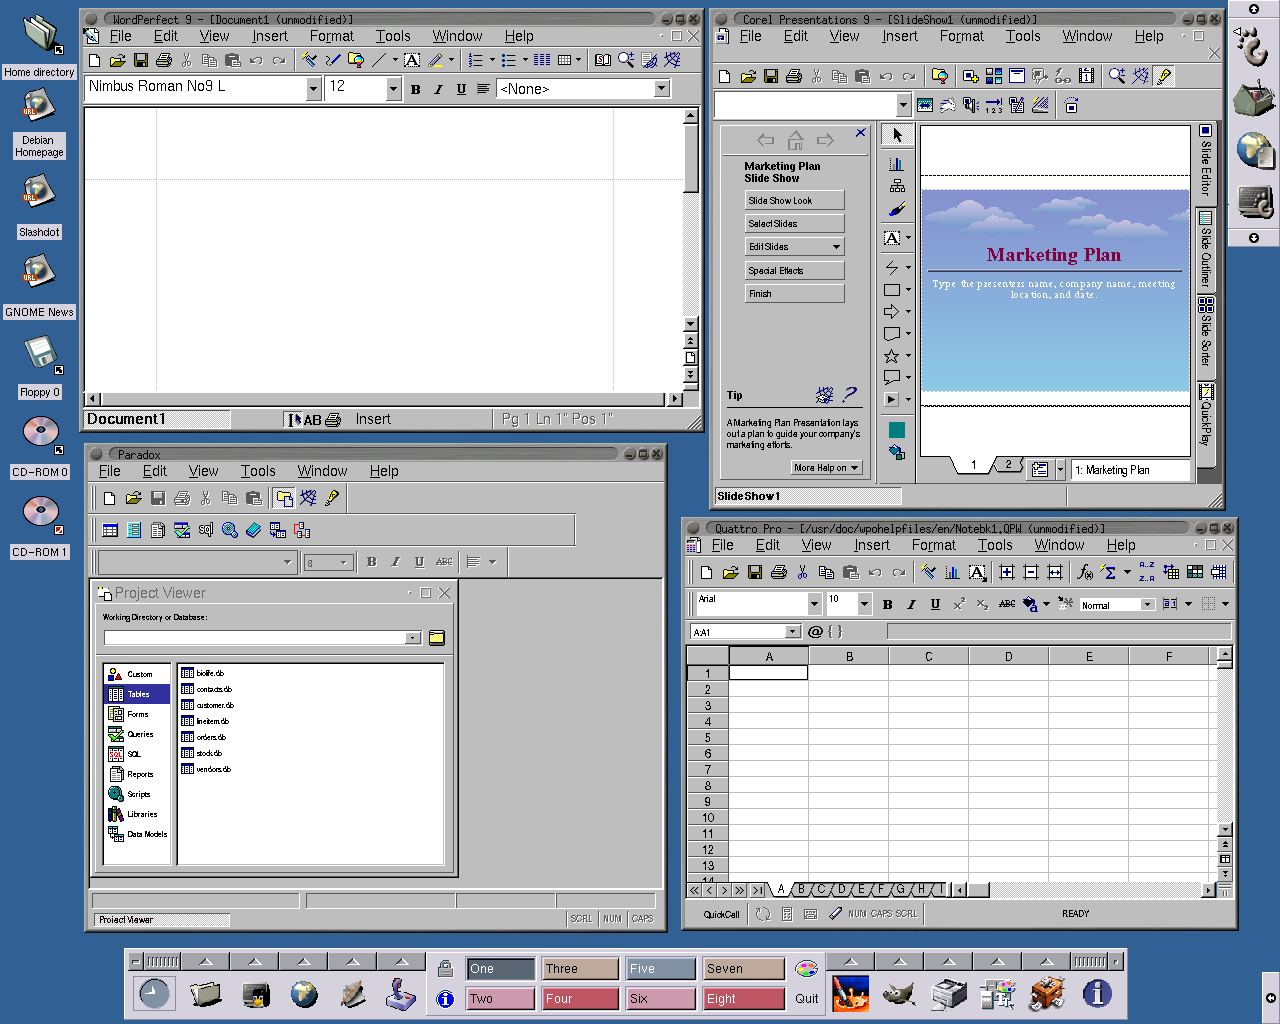This screenshot has height=1024, width=1280.
Task: Toggle italic in Quattro Pro
Action: 911,604
